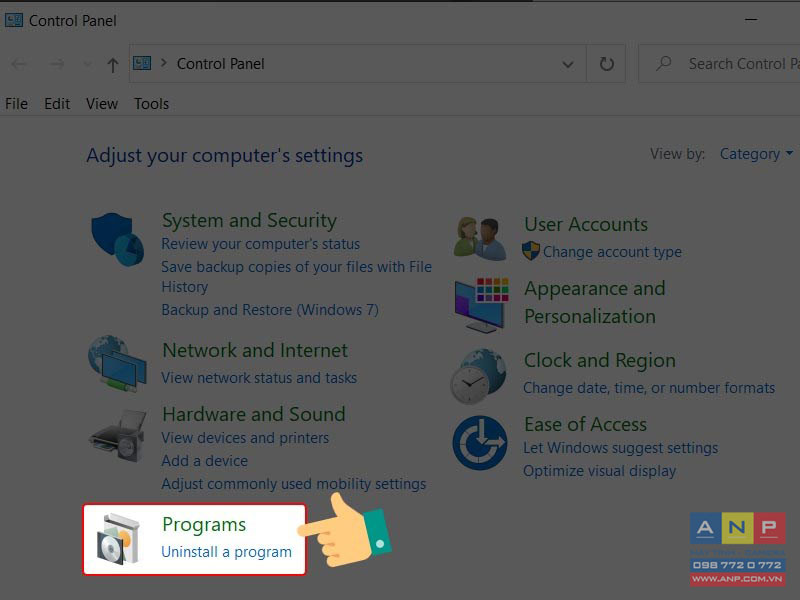Open the Ease of Access icon

[480, 442]
